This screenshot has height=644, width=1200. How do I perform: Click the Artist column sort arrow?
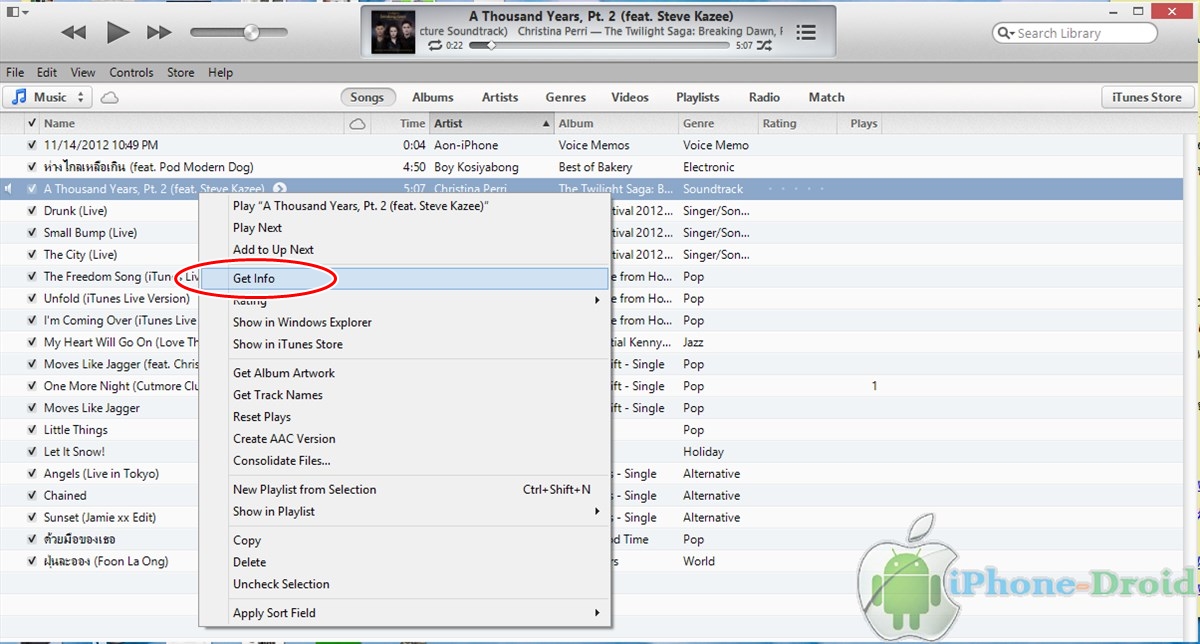[546, 124]
